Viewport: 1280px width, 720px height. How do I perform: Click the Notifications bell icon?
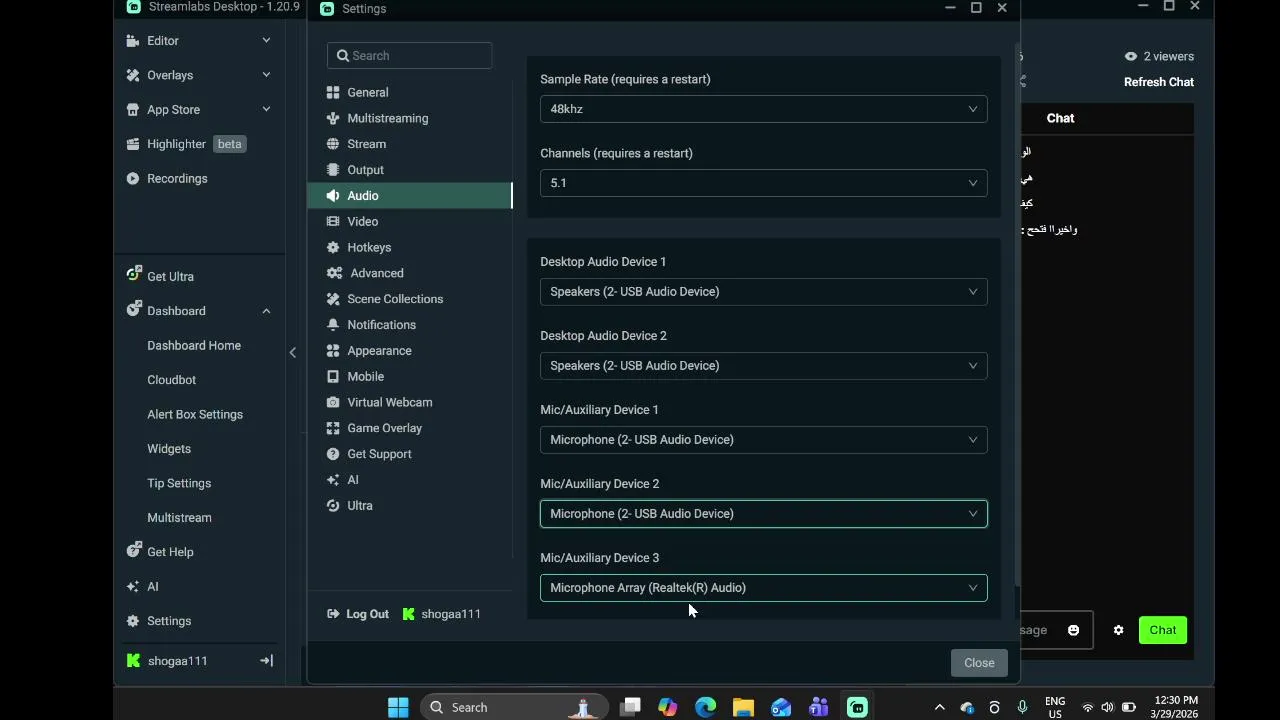(x=333, y=325)
